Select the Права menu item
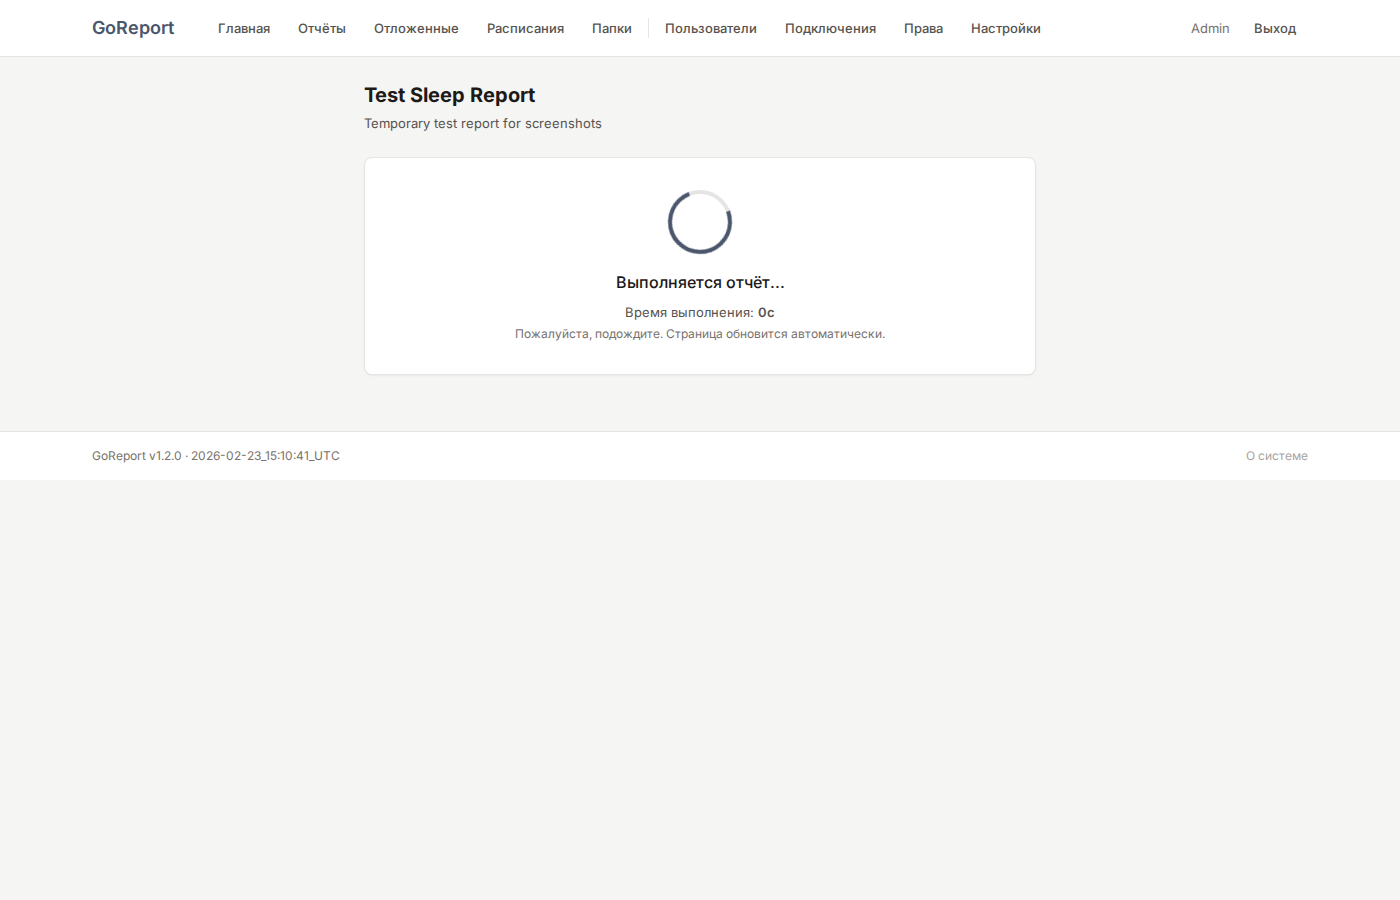Viewport: 1400px width, 900px height. [923, 28]
